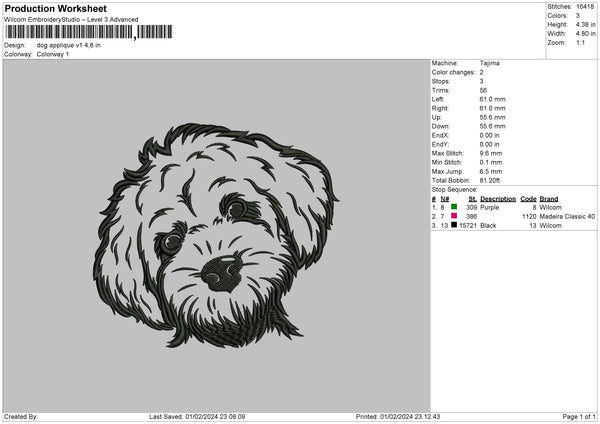Click design name 'dog applique v1 4,8 in'

68,45
